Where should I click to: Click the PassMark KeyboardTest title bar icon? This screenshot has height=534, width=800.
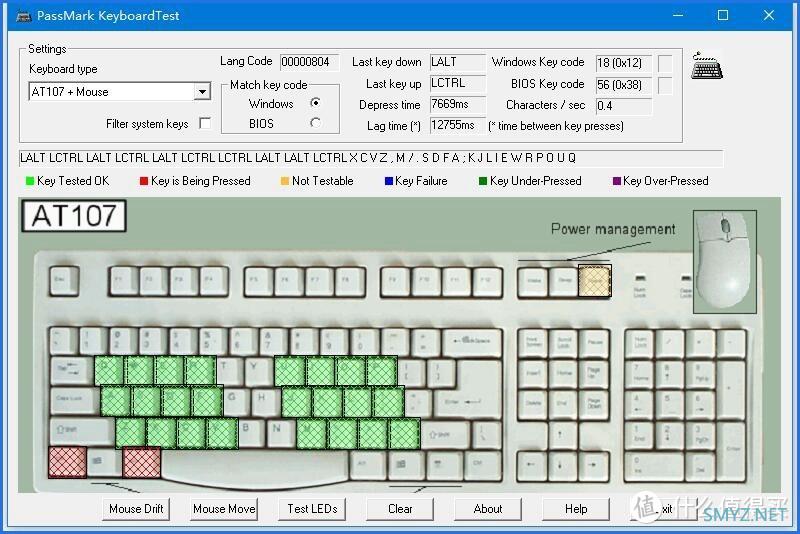point(23,16)
